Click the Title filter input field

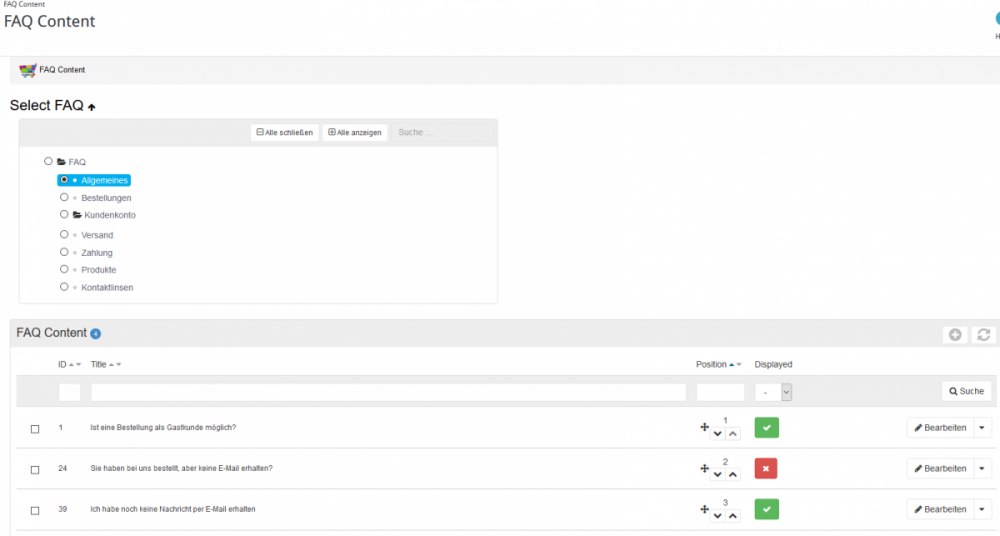tap(388, 392)
